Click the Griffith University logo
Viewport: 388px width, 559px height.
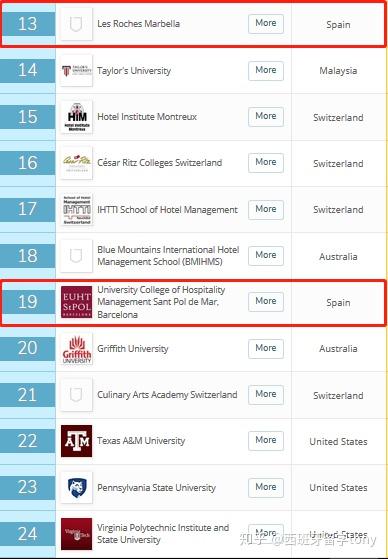pos(76,349)
